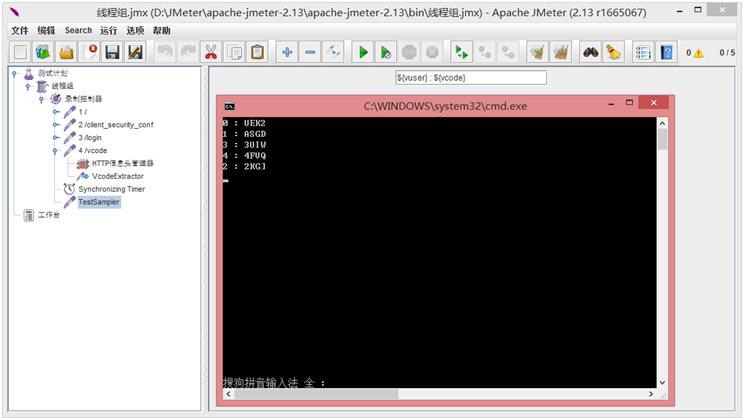Click the Paste clipboard icon
This screenshot has height=420, width=744.
(257, 52)
